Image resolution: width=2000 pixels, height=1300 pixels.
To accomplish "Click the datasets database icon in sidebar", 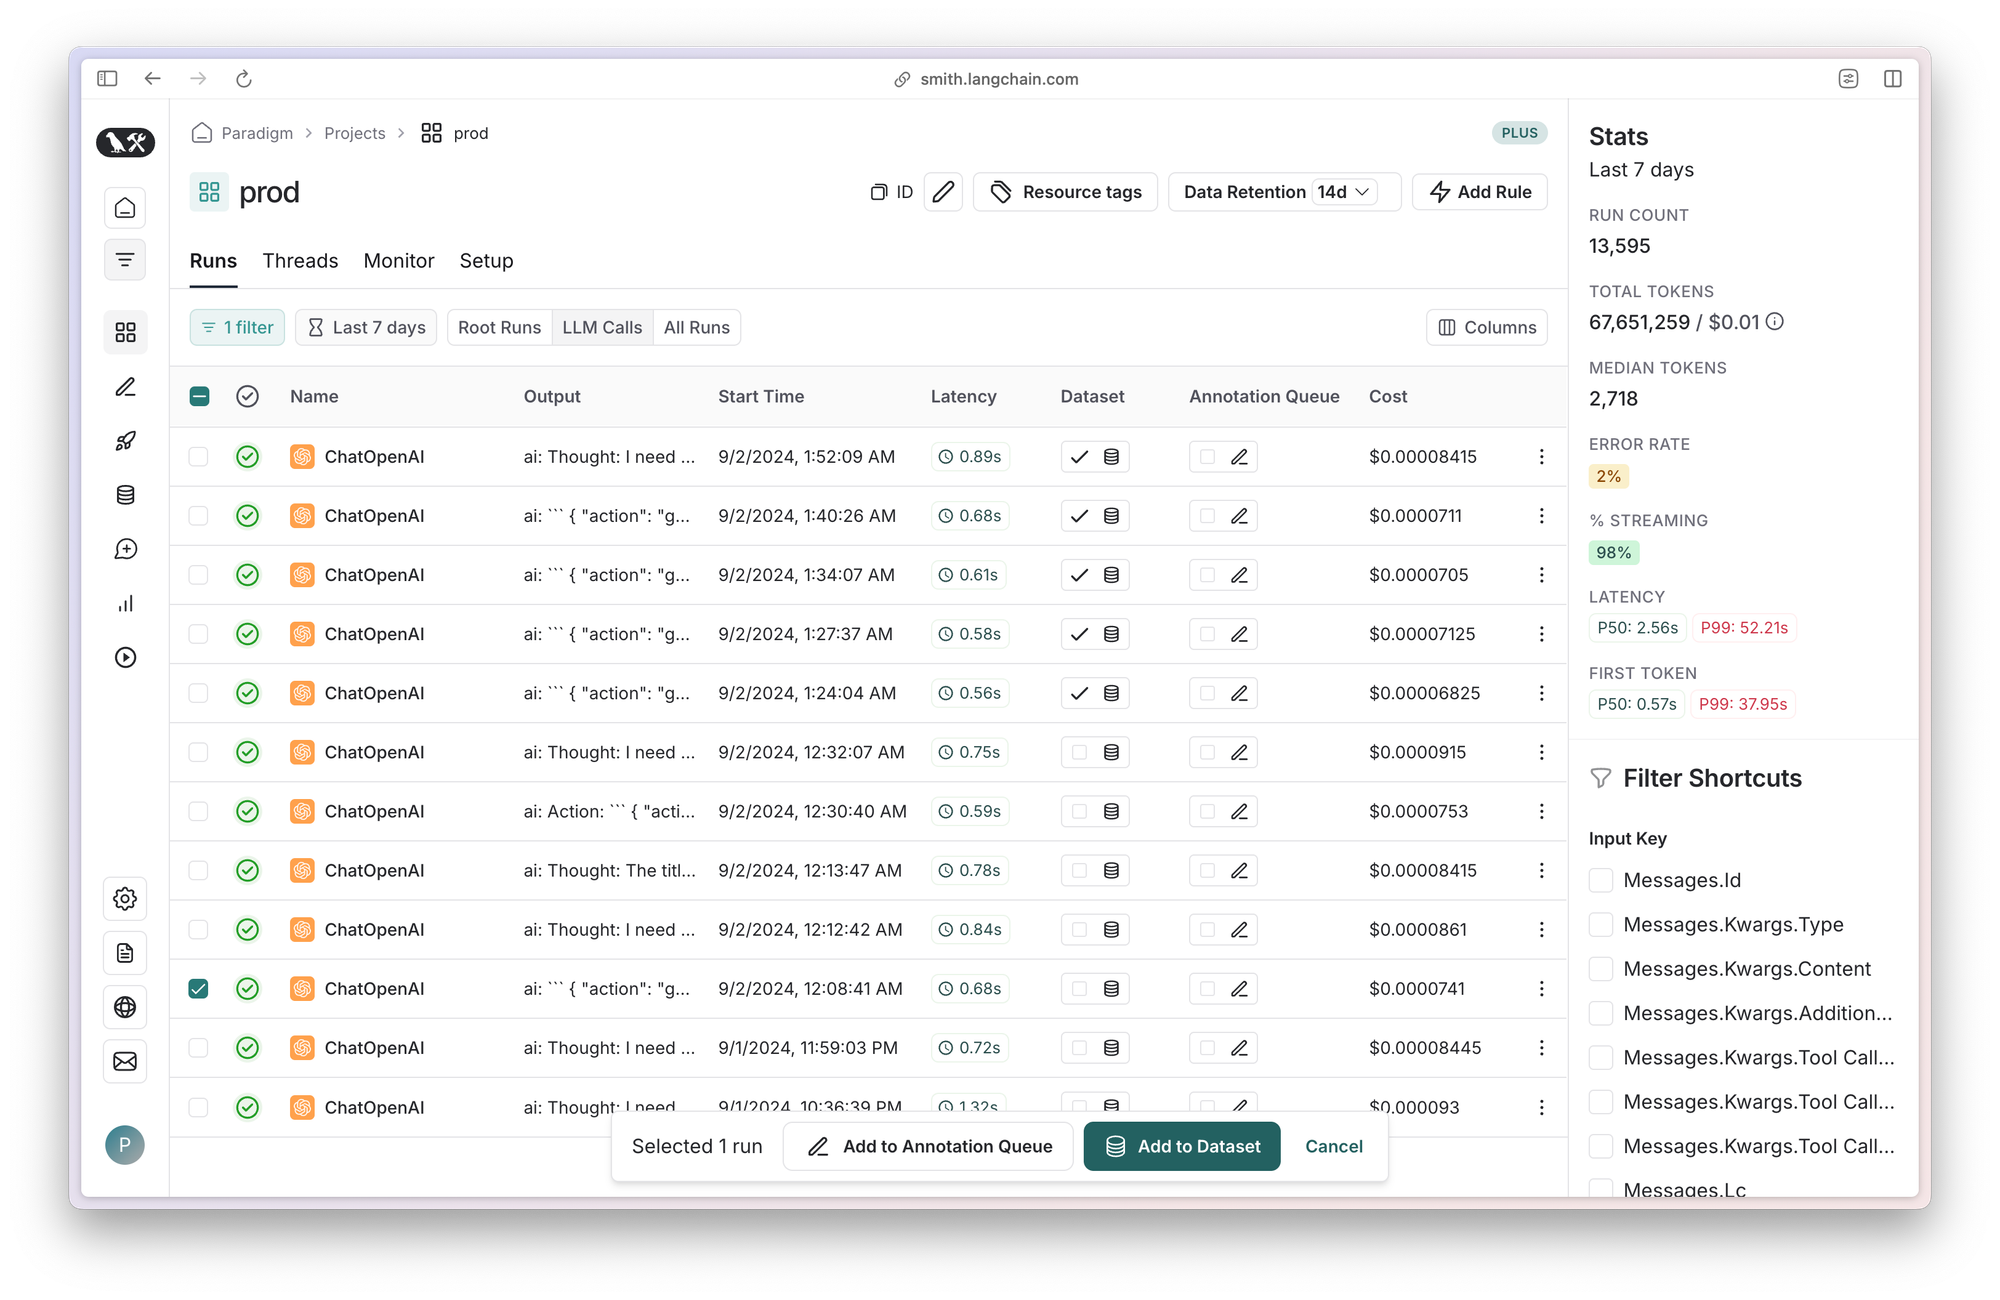I will pyautogui.click(x=125, y=495).
